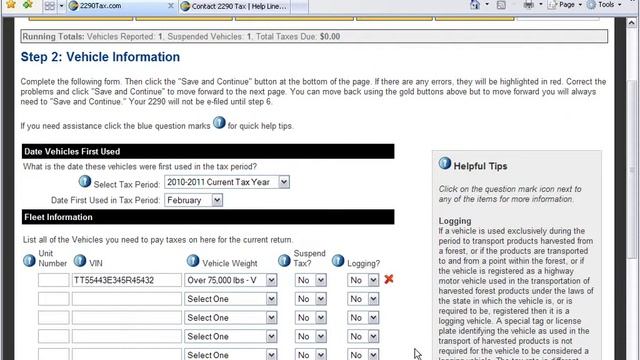Open Vehicle Weight dropdown in fourth row
The width and height of the screenshot is (640, 360).
pos(231,336)
